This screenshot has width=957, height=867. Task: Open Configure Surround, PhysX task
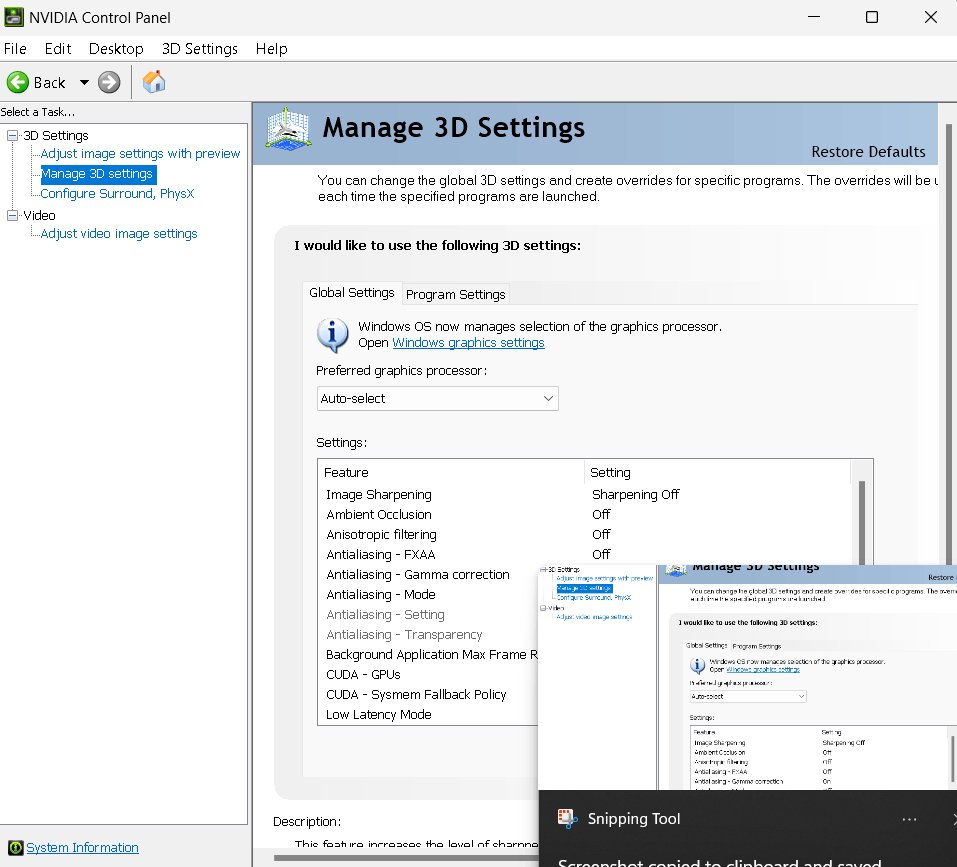point(117,193)
